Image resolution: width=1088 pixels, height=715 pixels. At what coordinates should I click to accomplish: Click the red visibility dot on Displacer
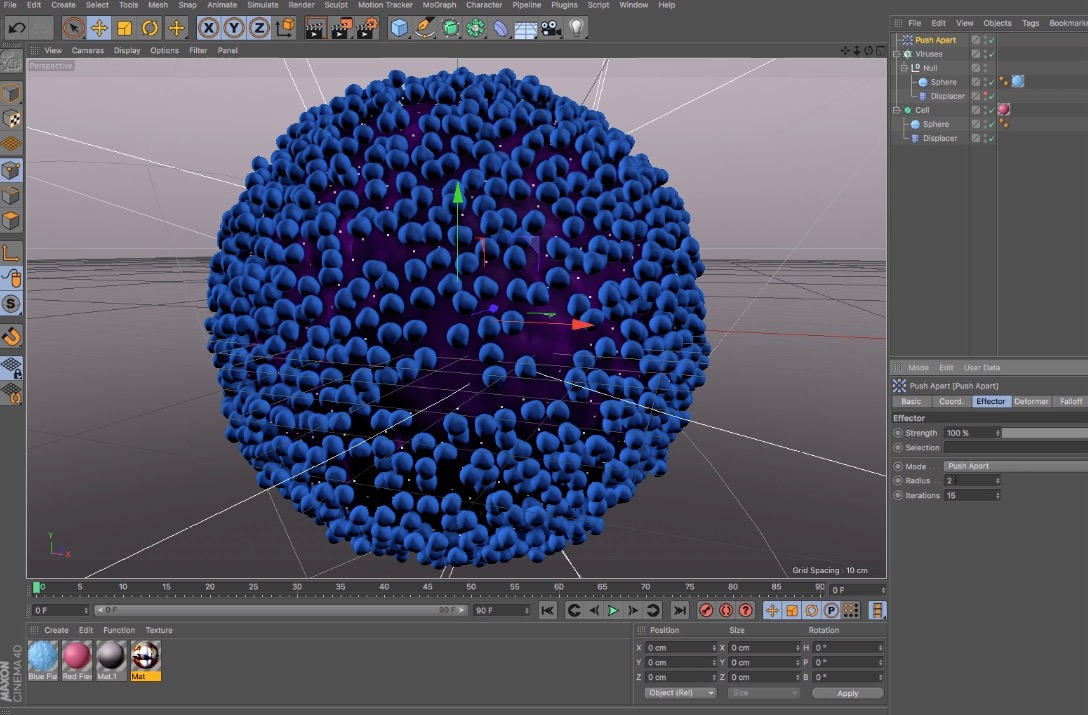click(986, 93)
